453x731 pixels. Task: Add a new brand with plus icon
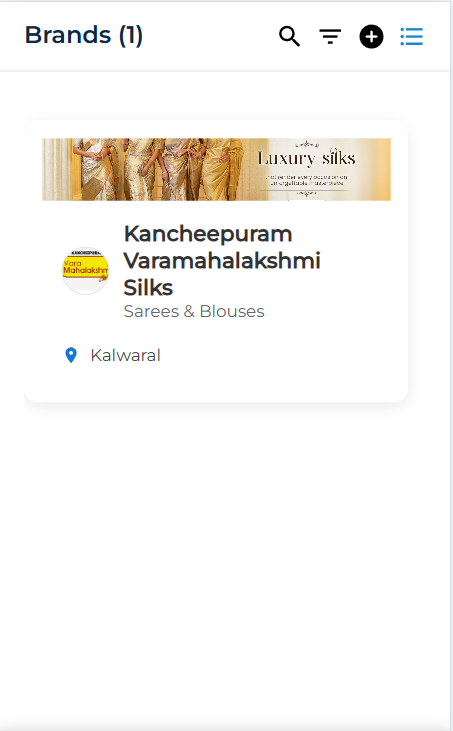point(371,36)
